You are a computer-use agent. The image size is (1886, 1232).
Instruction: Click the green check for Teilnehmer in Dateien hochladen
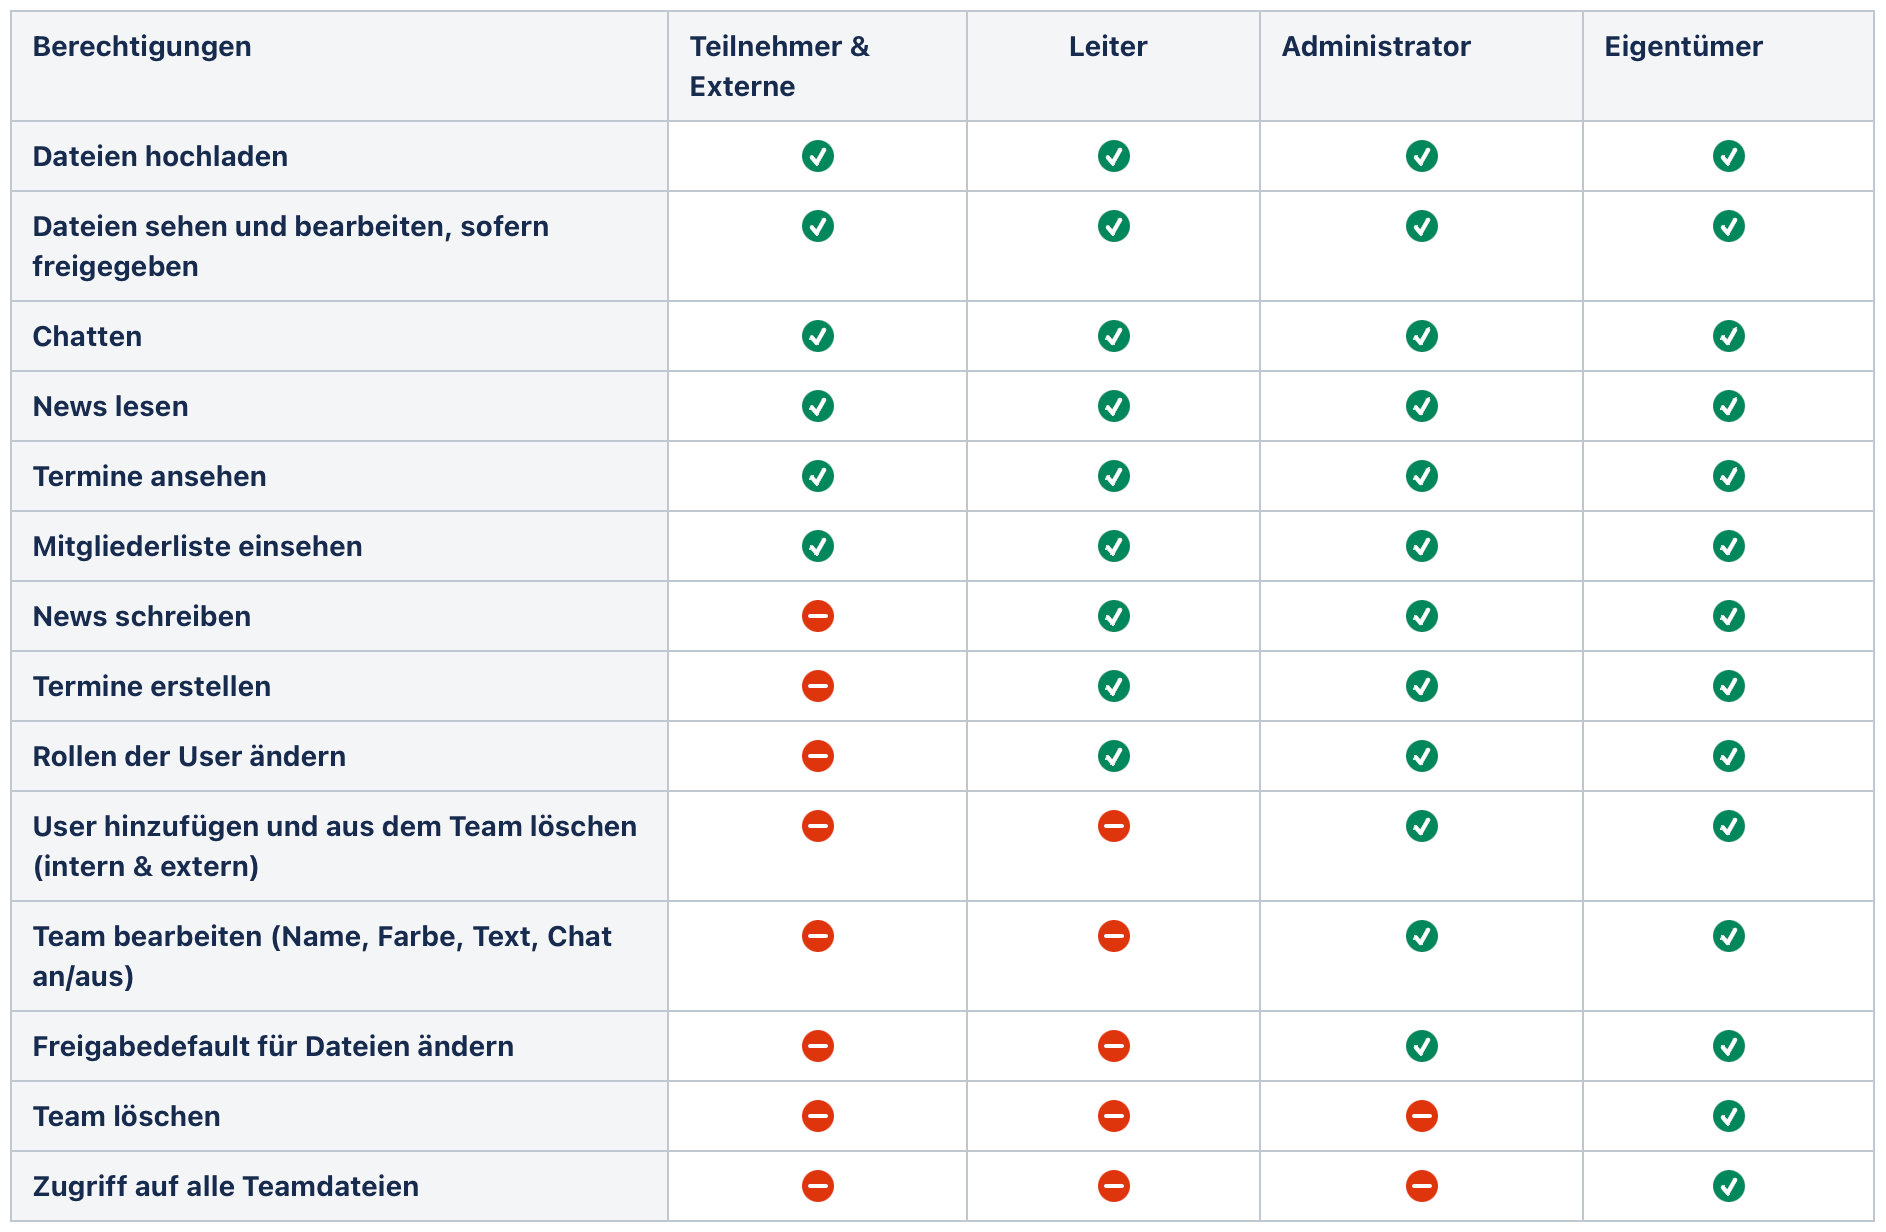coord(817,156)
